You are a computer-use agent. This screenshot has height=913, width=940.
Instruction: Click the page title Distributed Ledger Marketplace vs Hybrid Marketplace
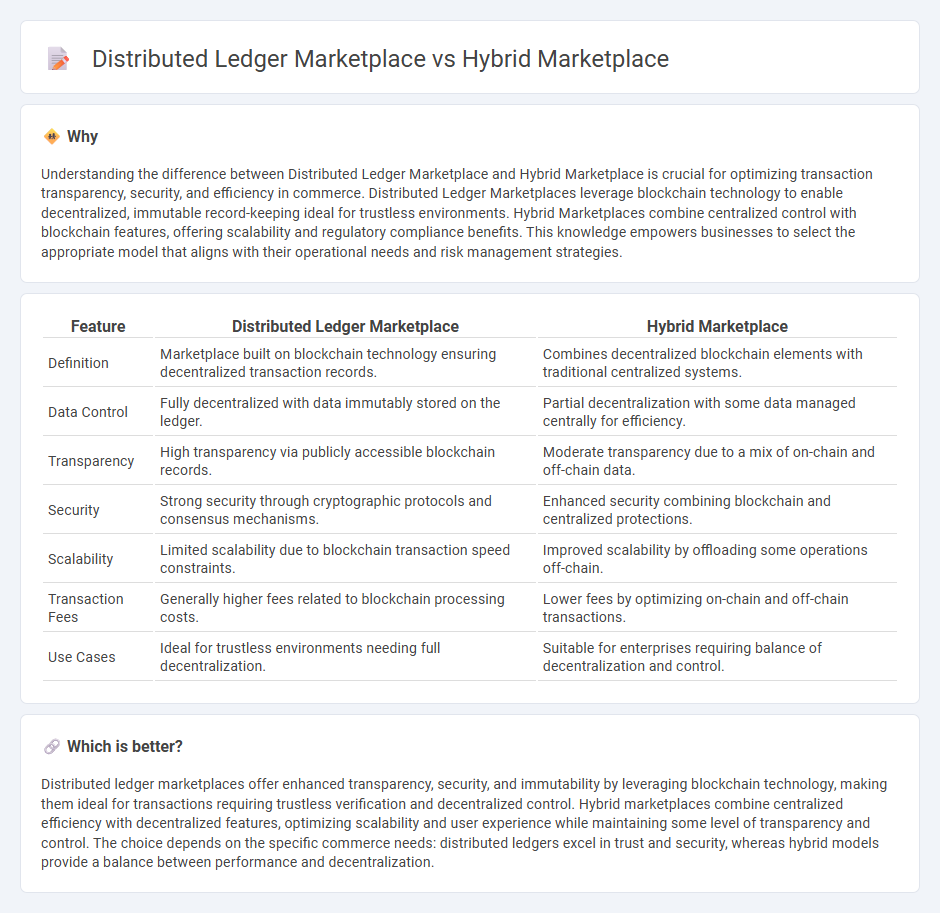point(380,59)
